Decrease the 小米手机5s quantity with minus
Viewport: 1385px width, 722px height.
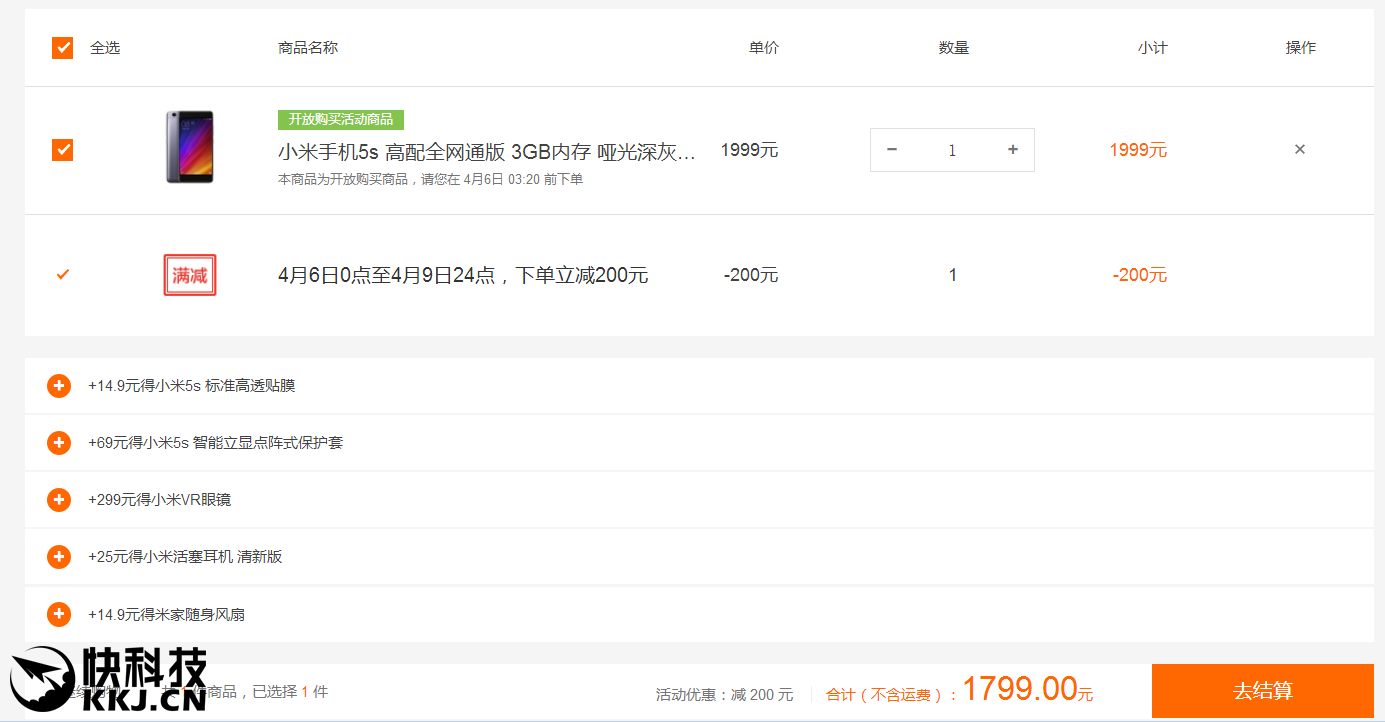point(892,150)
